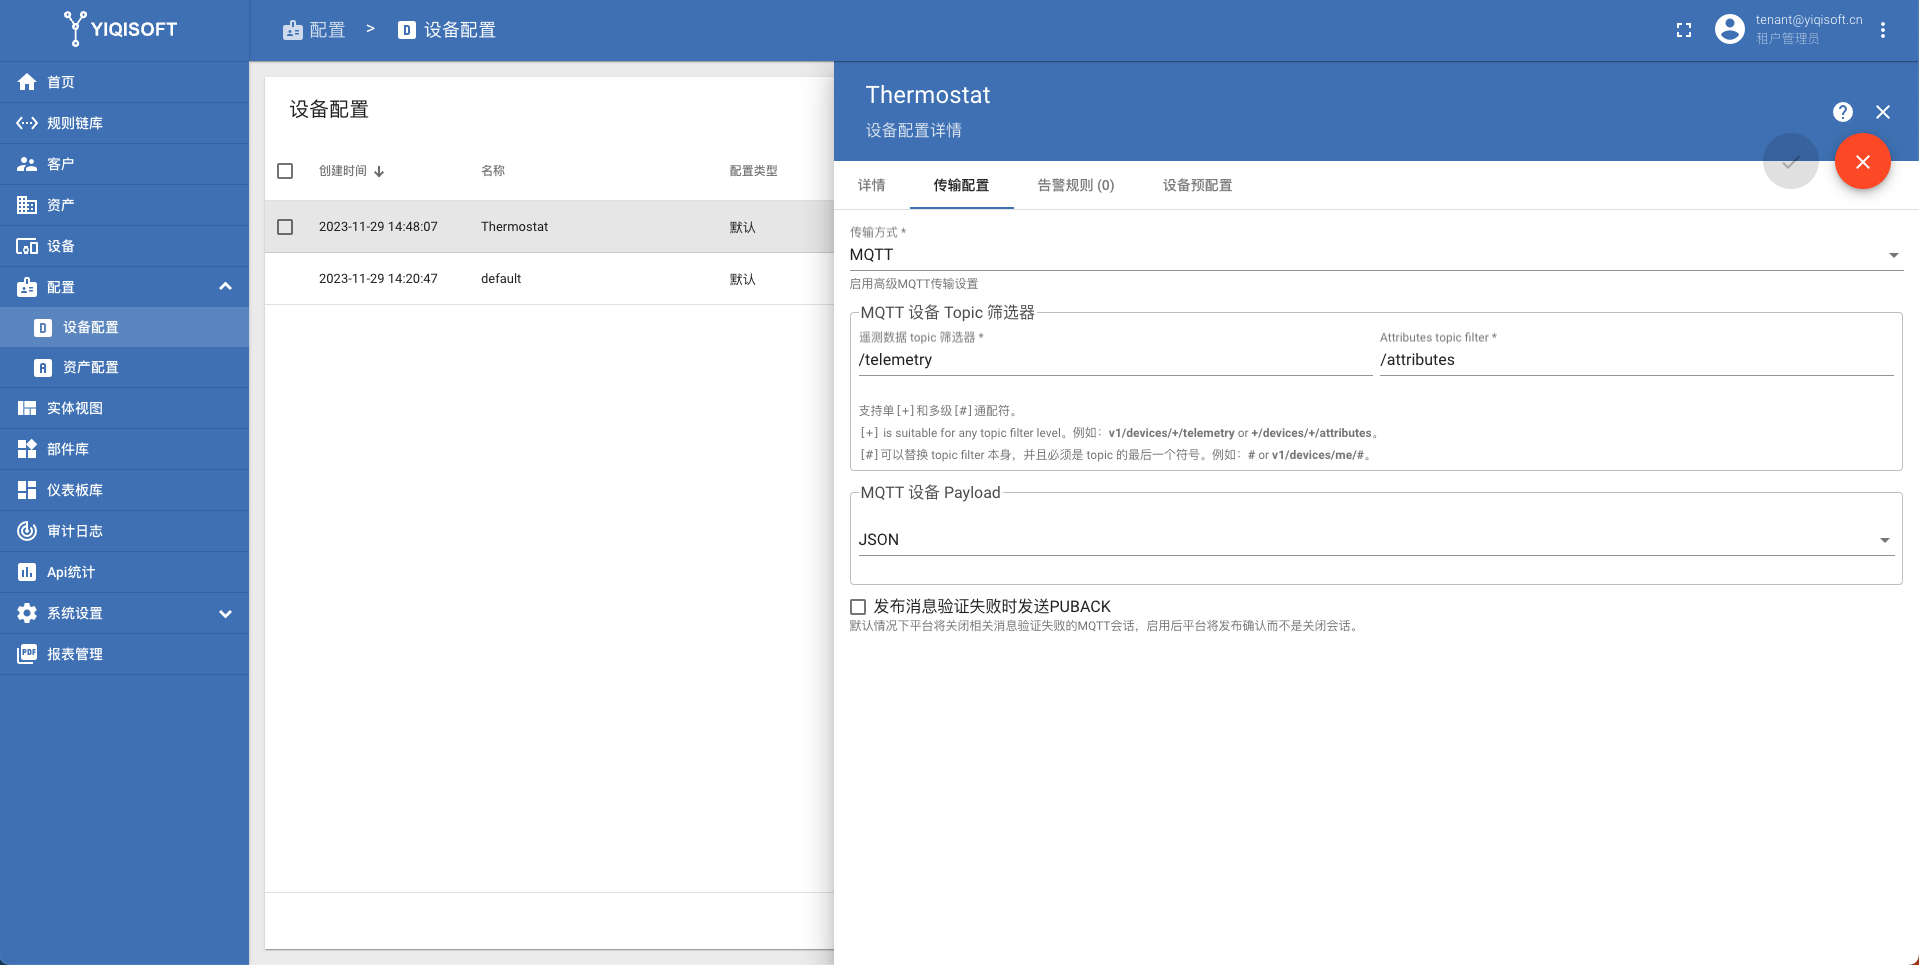
Task: Click the 名称 column header
Action: (x=493, y=171)
